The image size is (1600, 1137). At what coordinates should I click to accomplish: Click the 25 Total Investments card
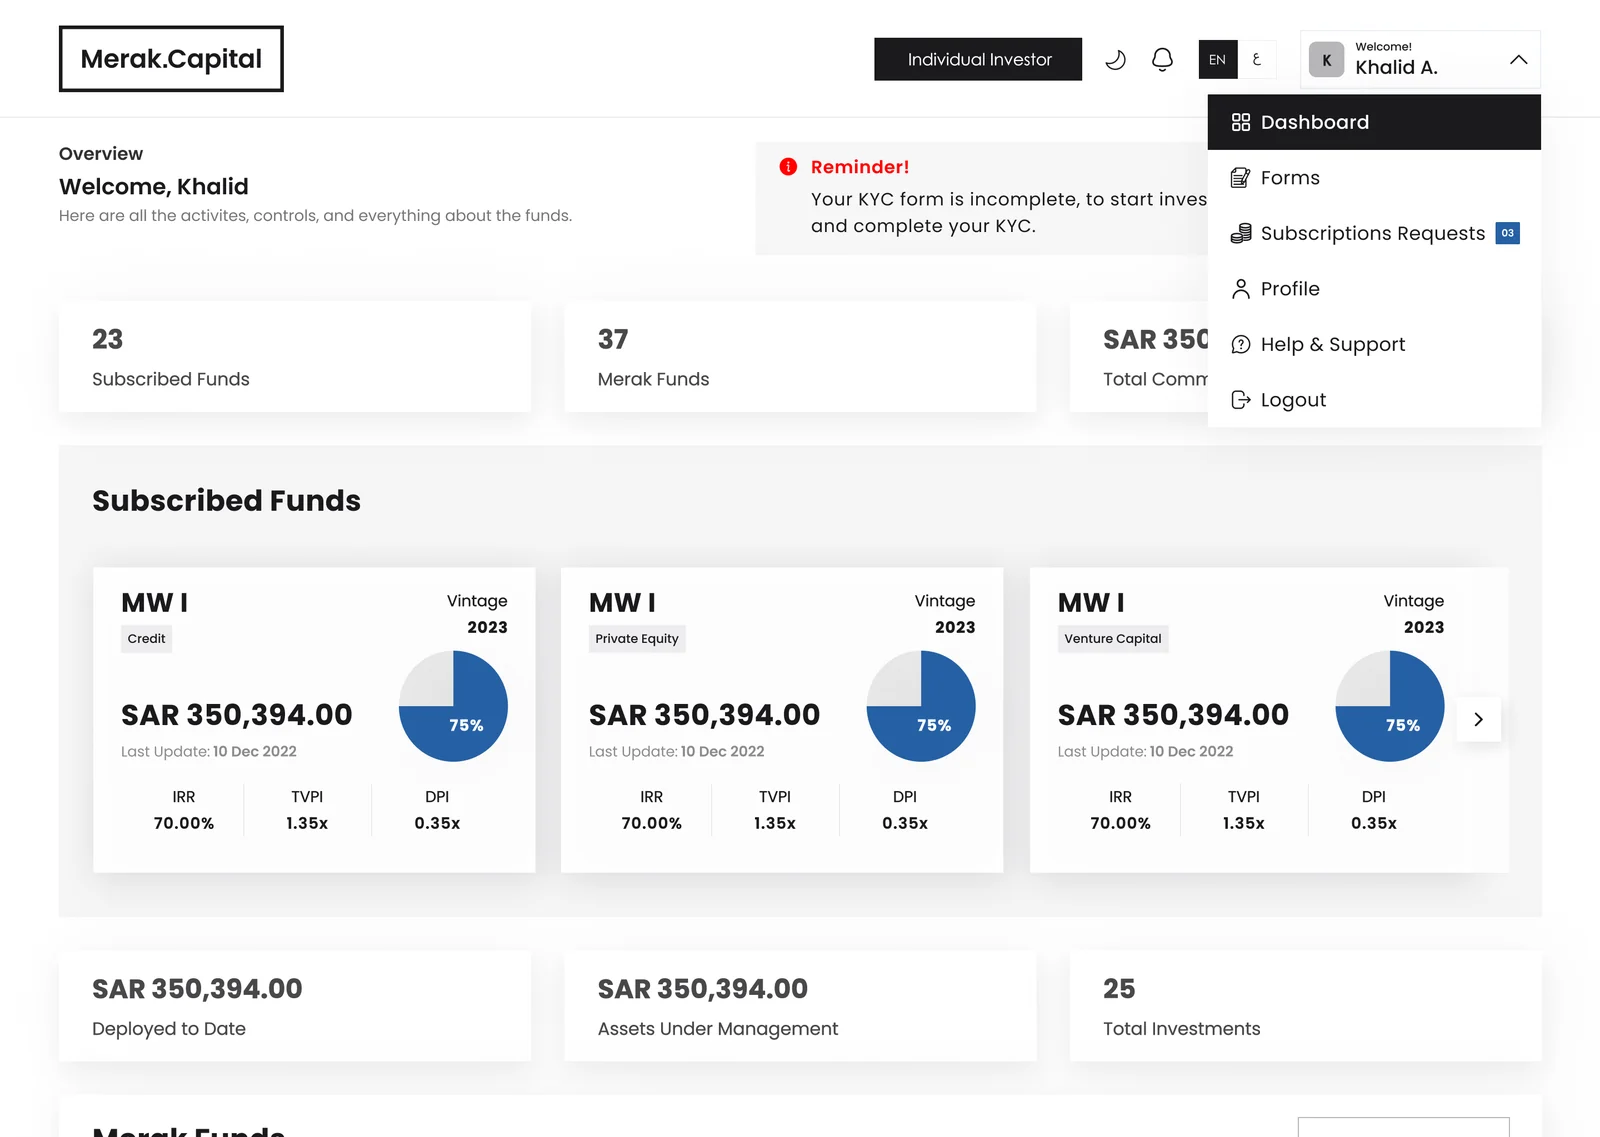1306,1006
